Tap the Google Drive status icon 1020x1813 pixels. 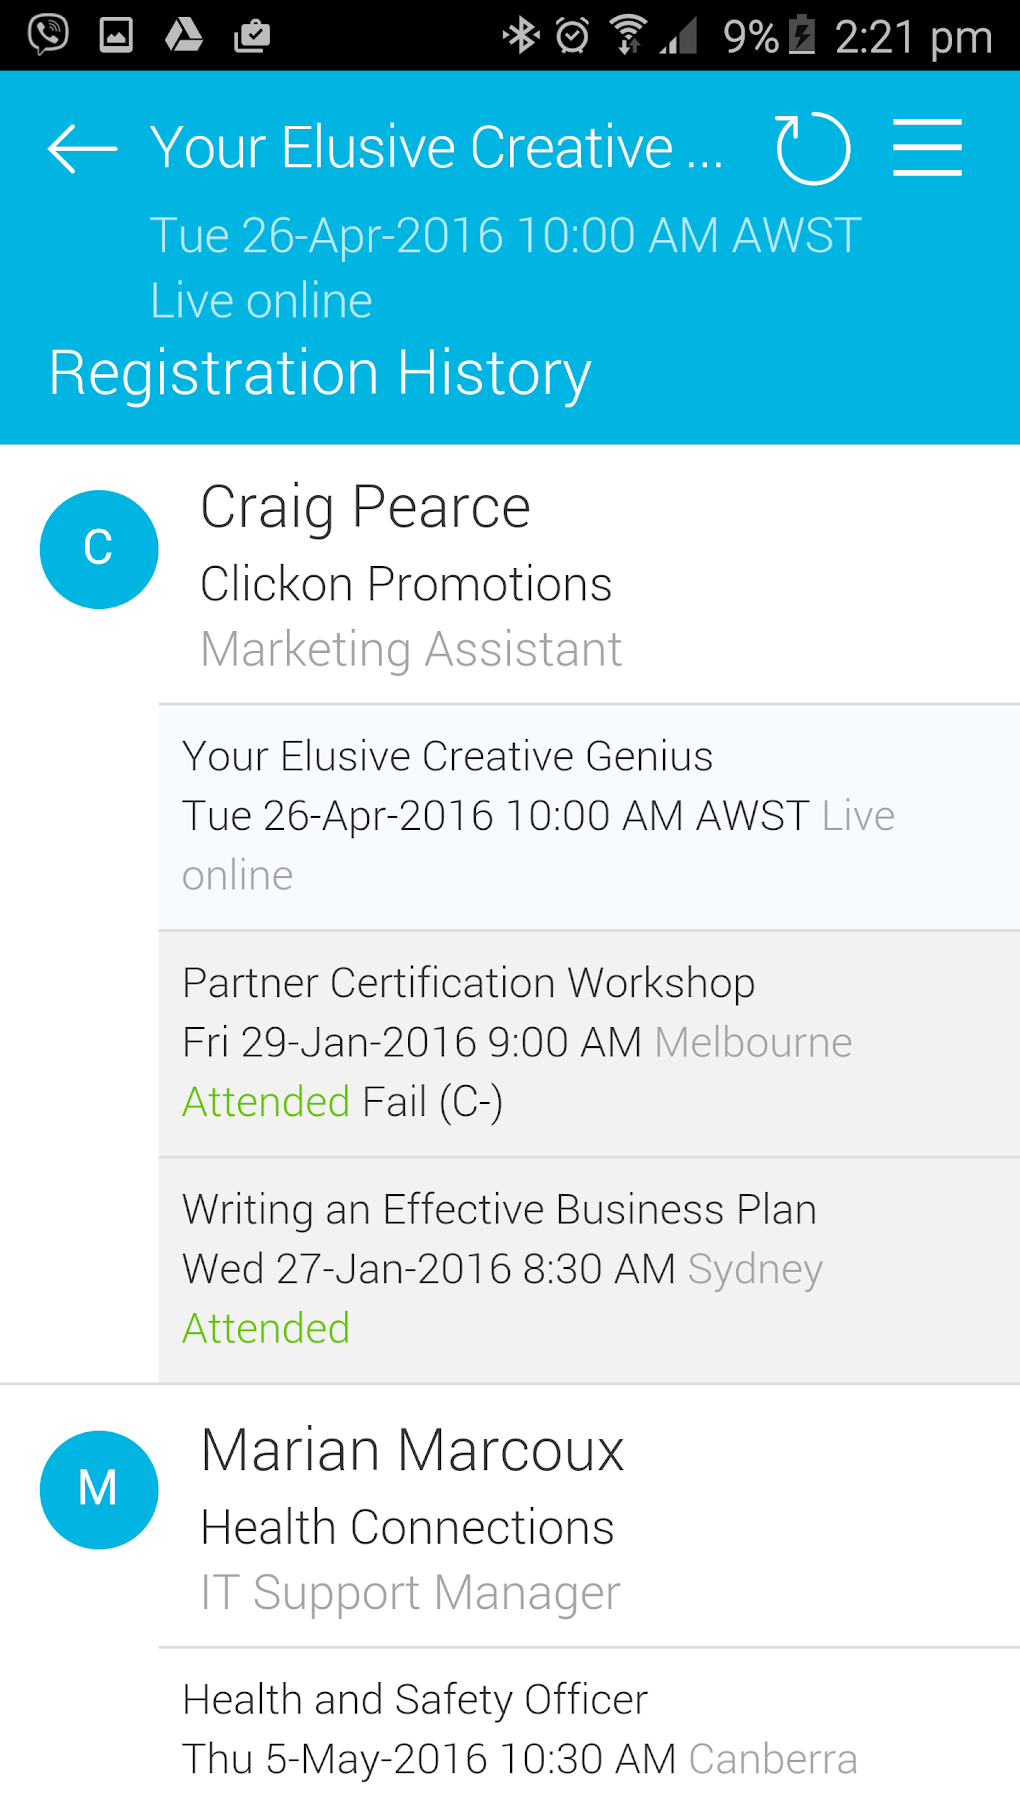[x=184, y=35]
